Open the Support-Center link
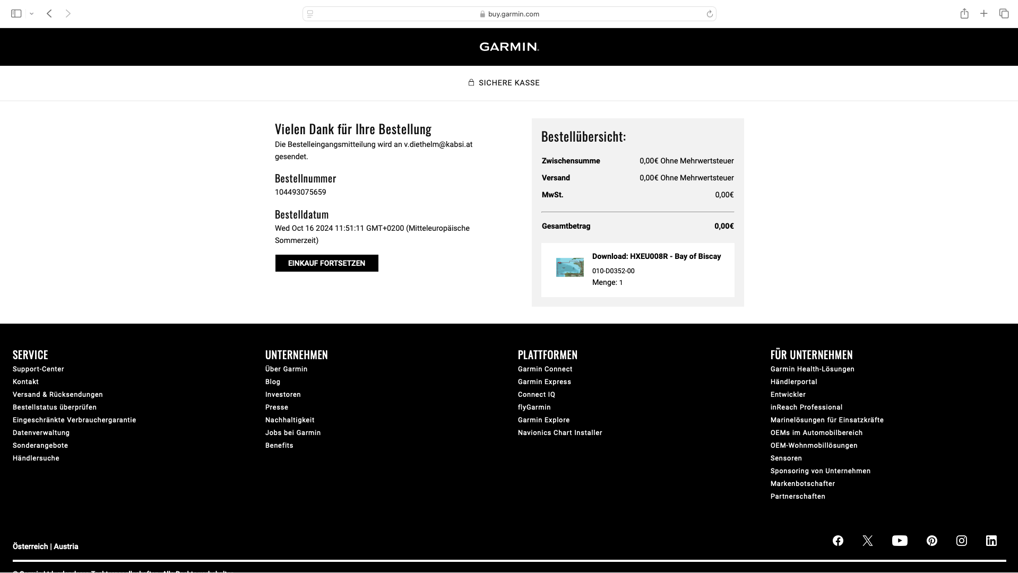Screen dimensions: 1018x573 click(x=38, y=369)
